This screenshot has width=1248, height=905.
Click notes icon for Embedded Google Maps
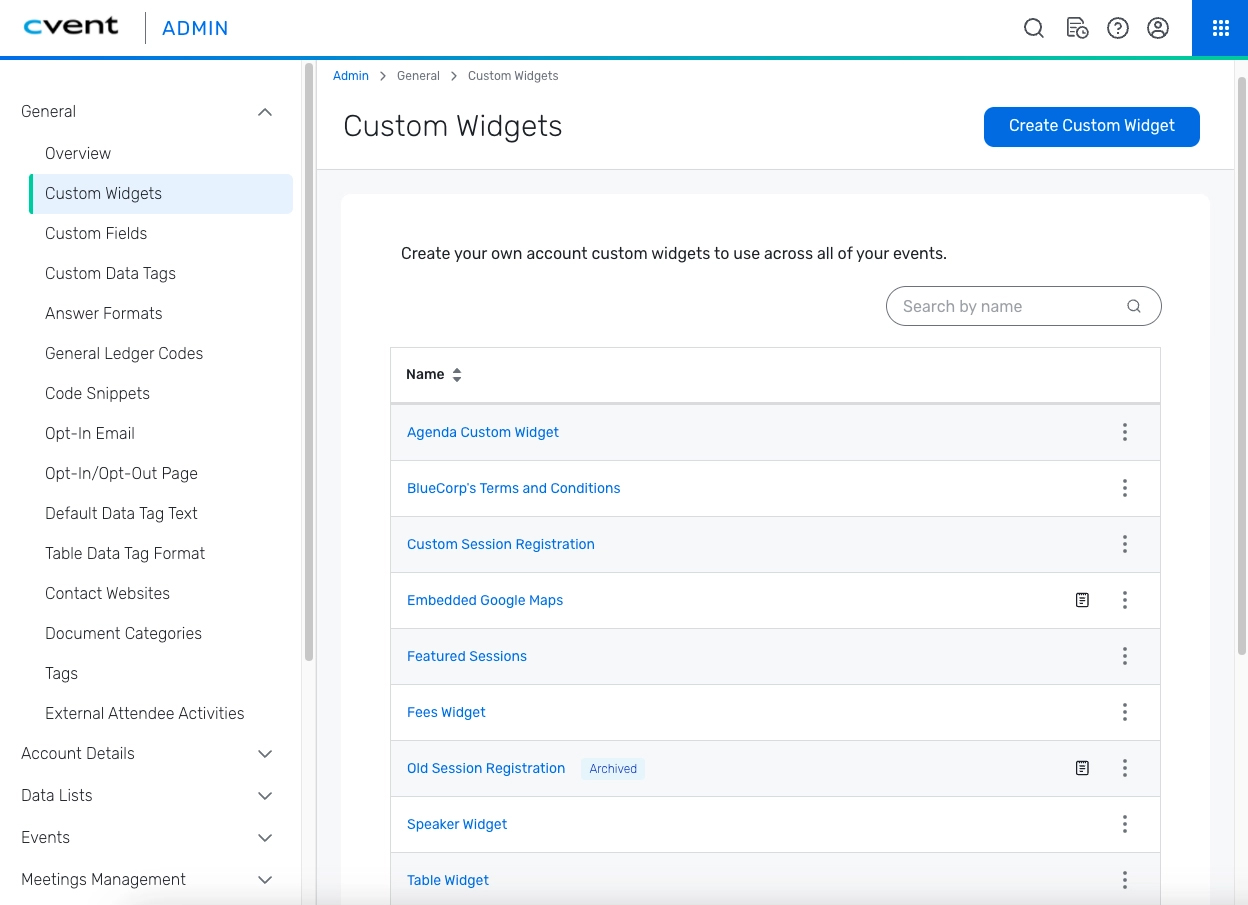point(1082,600)
